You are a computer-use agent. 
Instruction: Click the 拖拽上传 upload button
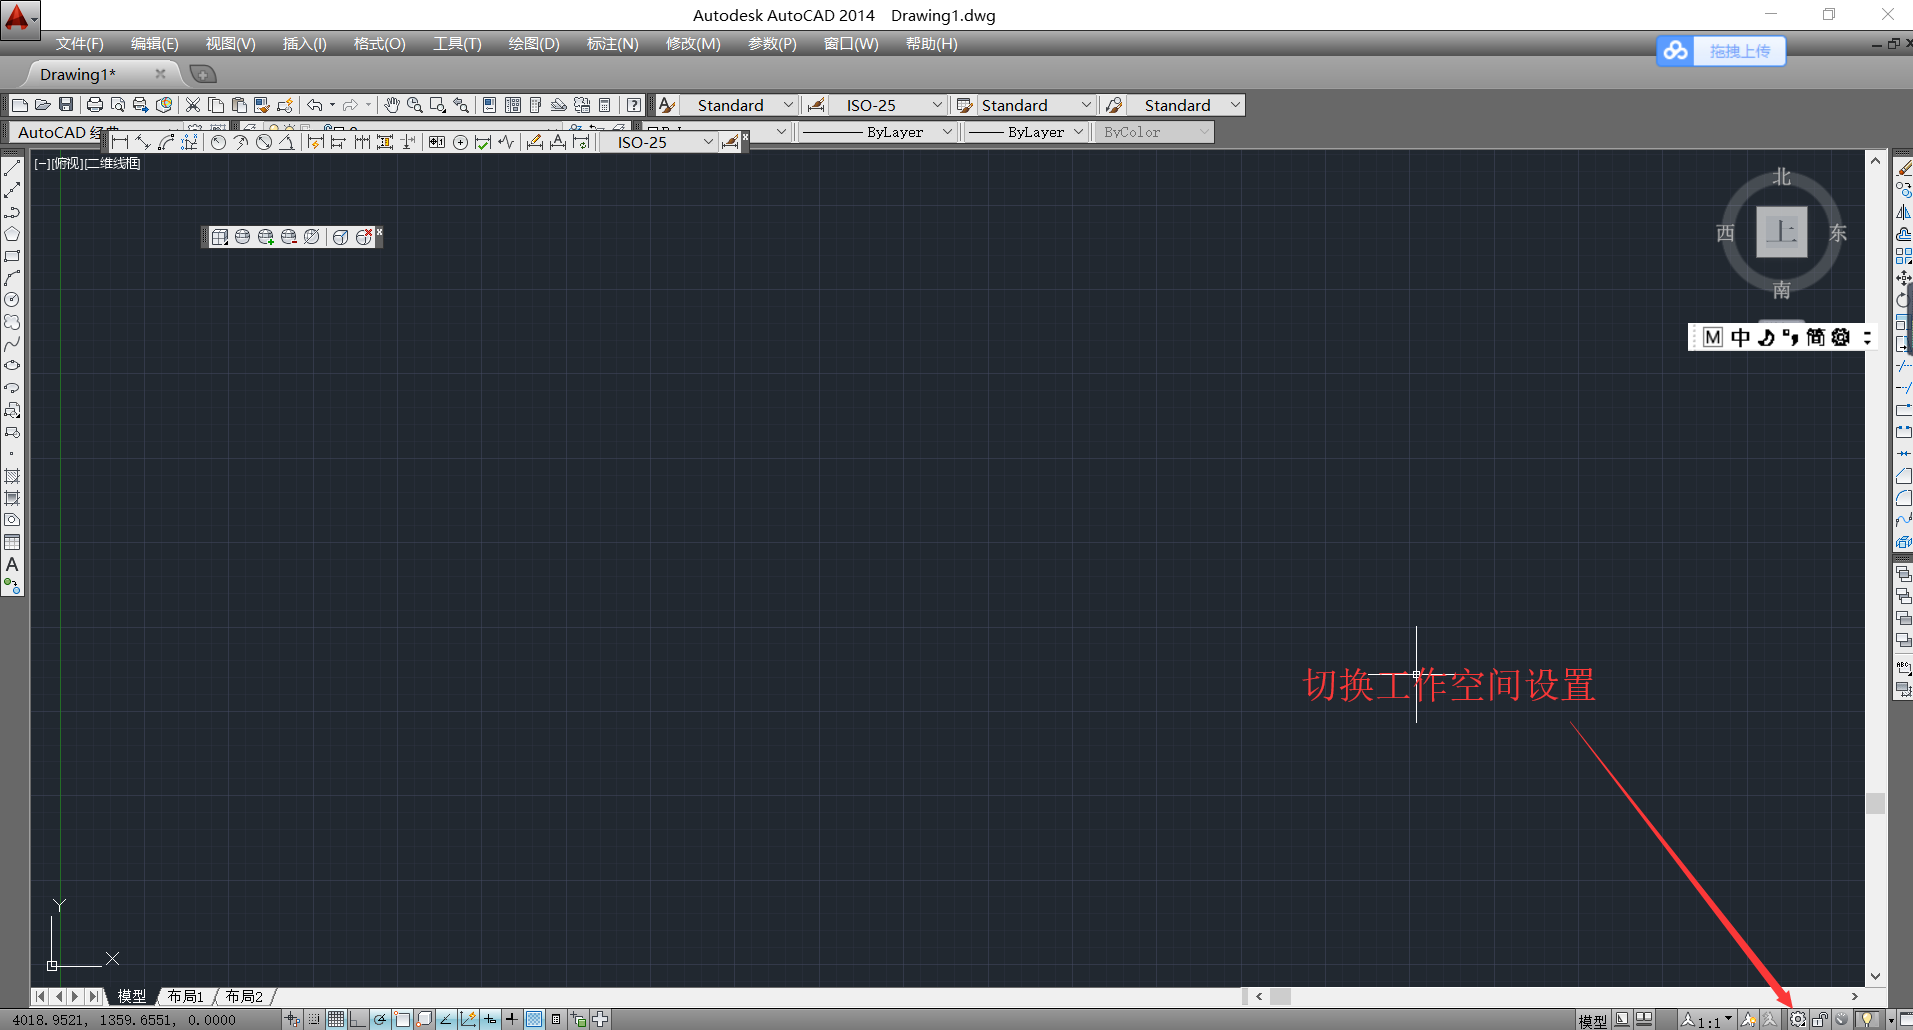(x=1738, y=51)
